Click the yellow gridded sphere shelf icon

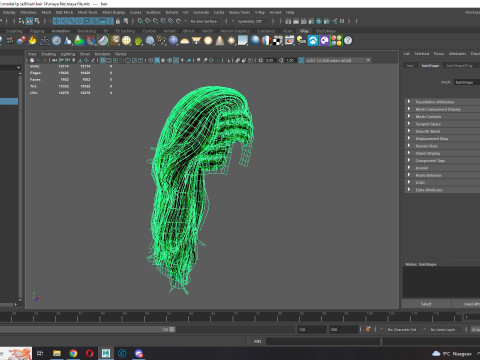tap(126, 41)
